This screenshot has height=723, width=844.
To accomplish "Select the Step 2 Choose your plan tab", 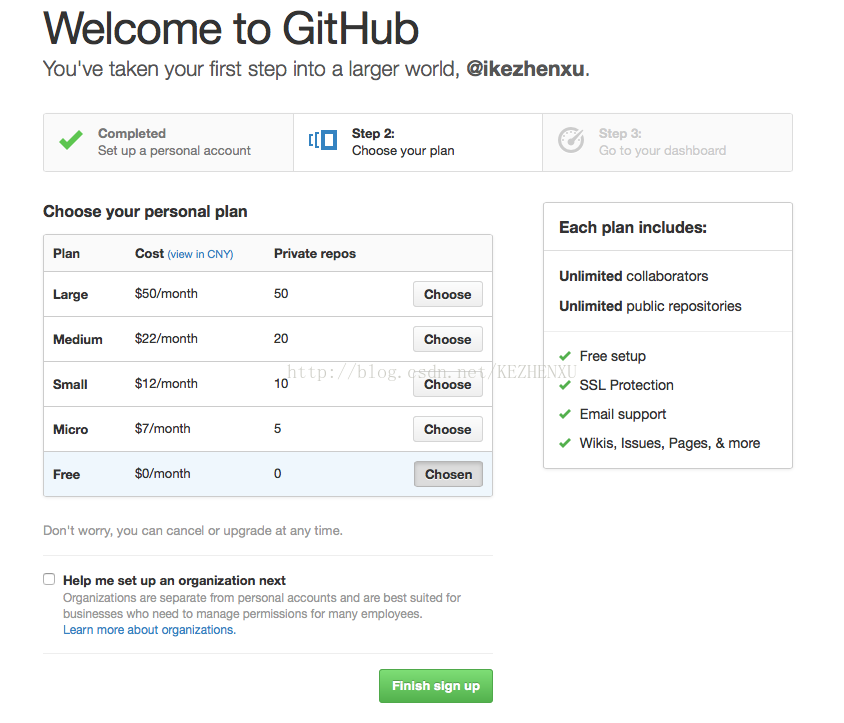I will coord(418,143).
